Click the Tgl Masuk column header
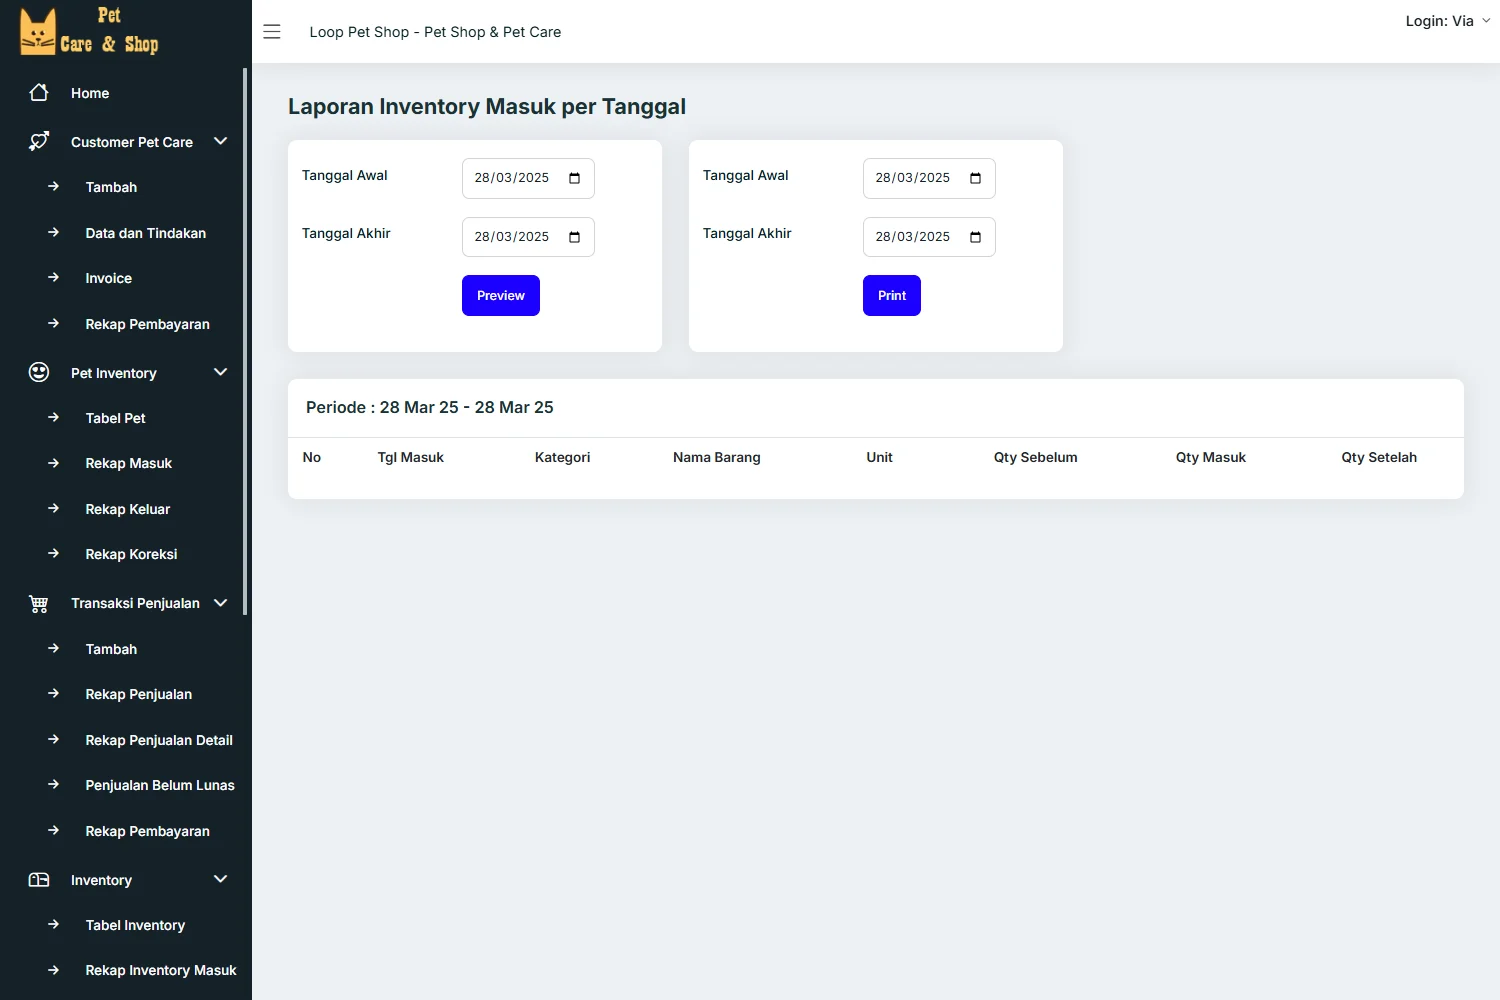1500x1000 pixels. click(x=411, y=457)
